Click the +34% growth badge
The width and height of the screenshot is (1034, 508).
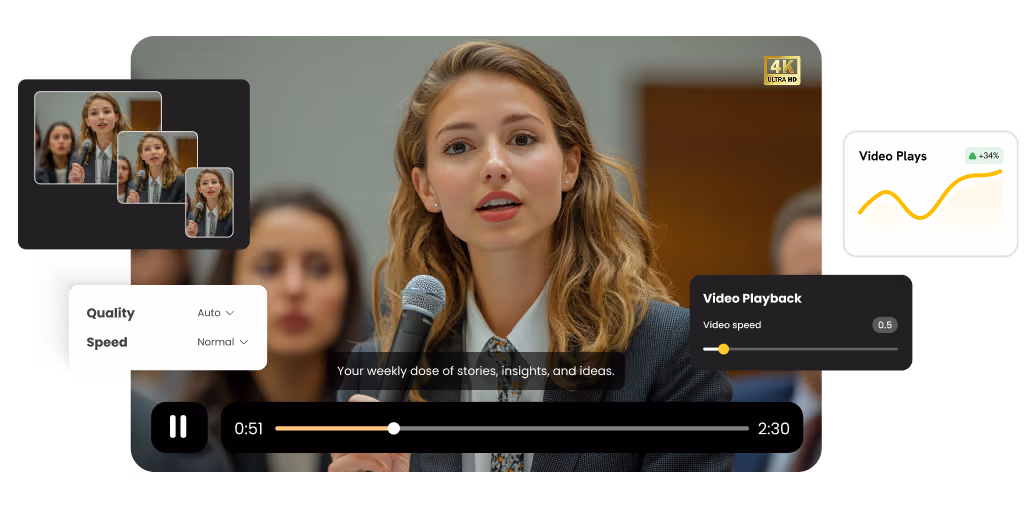[984, 156]
